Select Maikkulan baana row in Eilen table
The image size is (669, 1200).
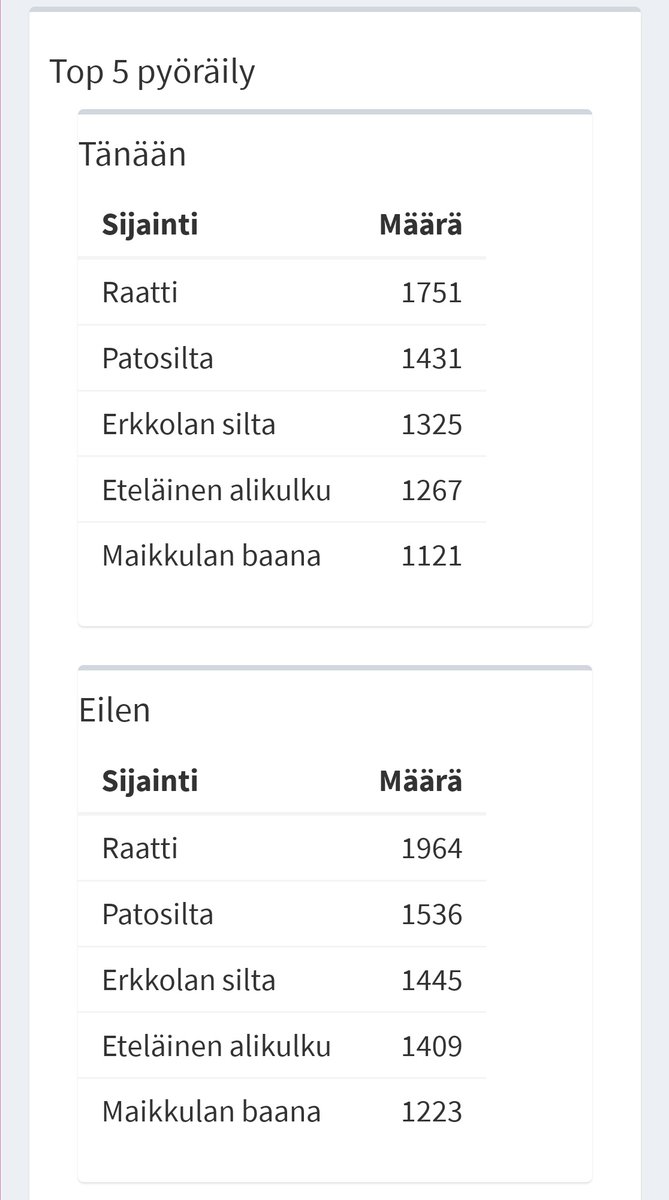tap(282, 1112)
